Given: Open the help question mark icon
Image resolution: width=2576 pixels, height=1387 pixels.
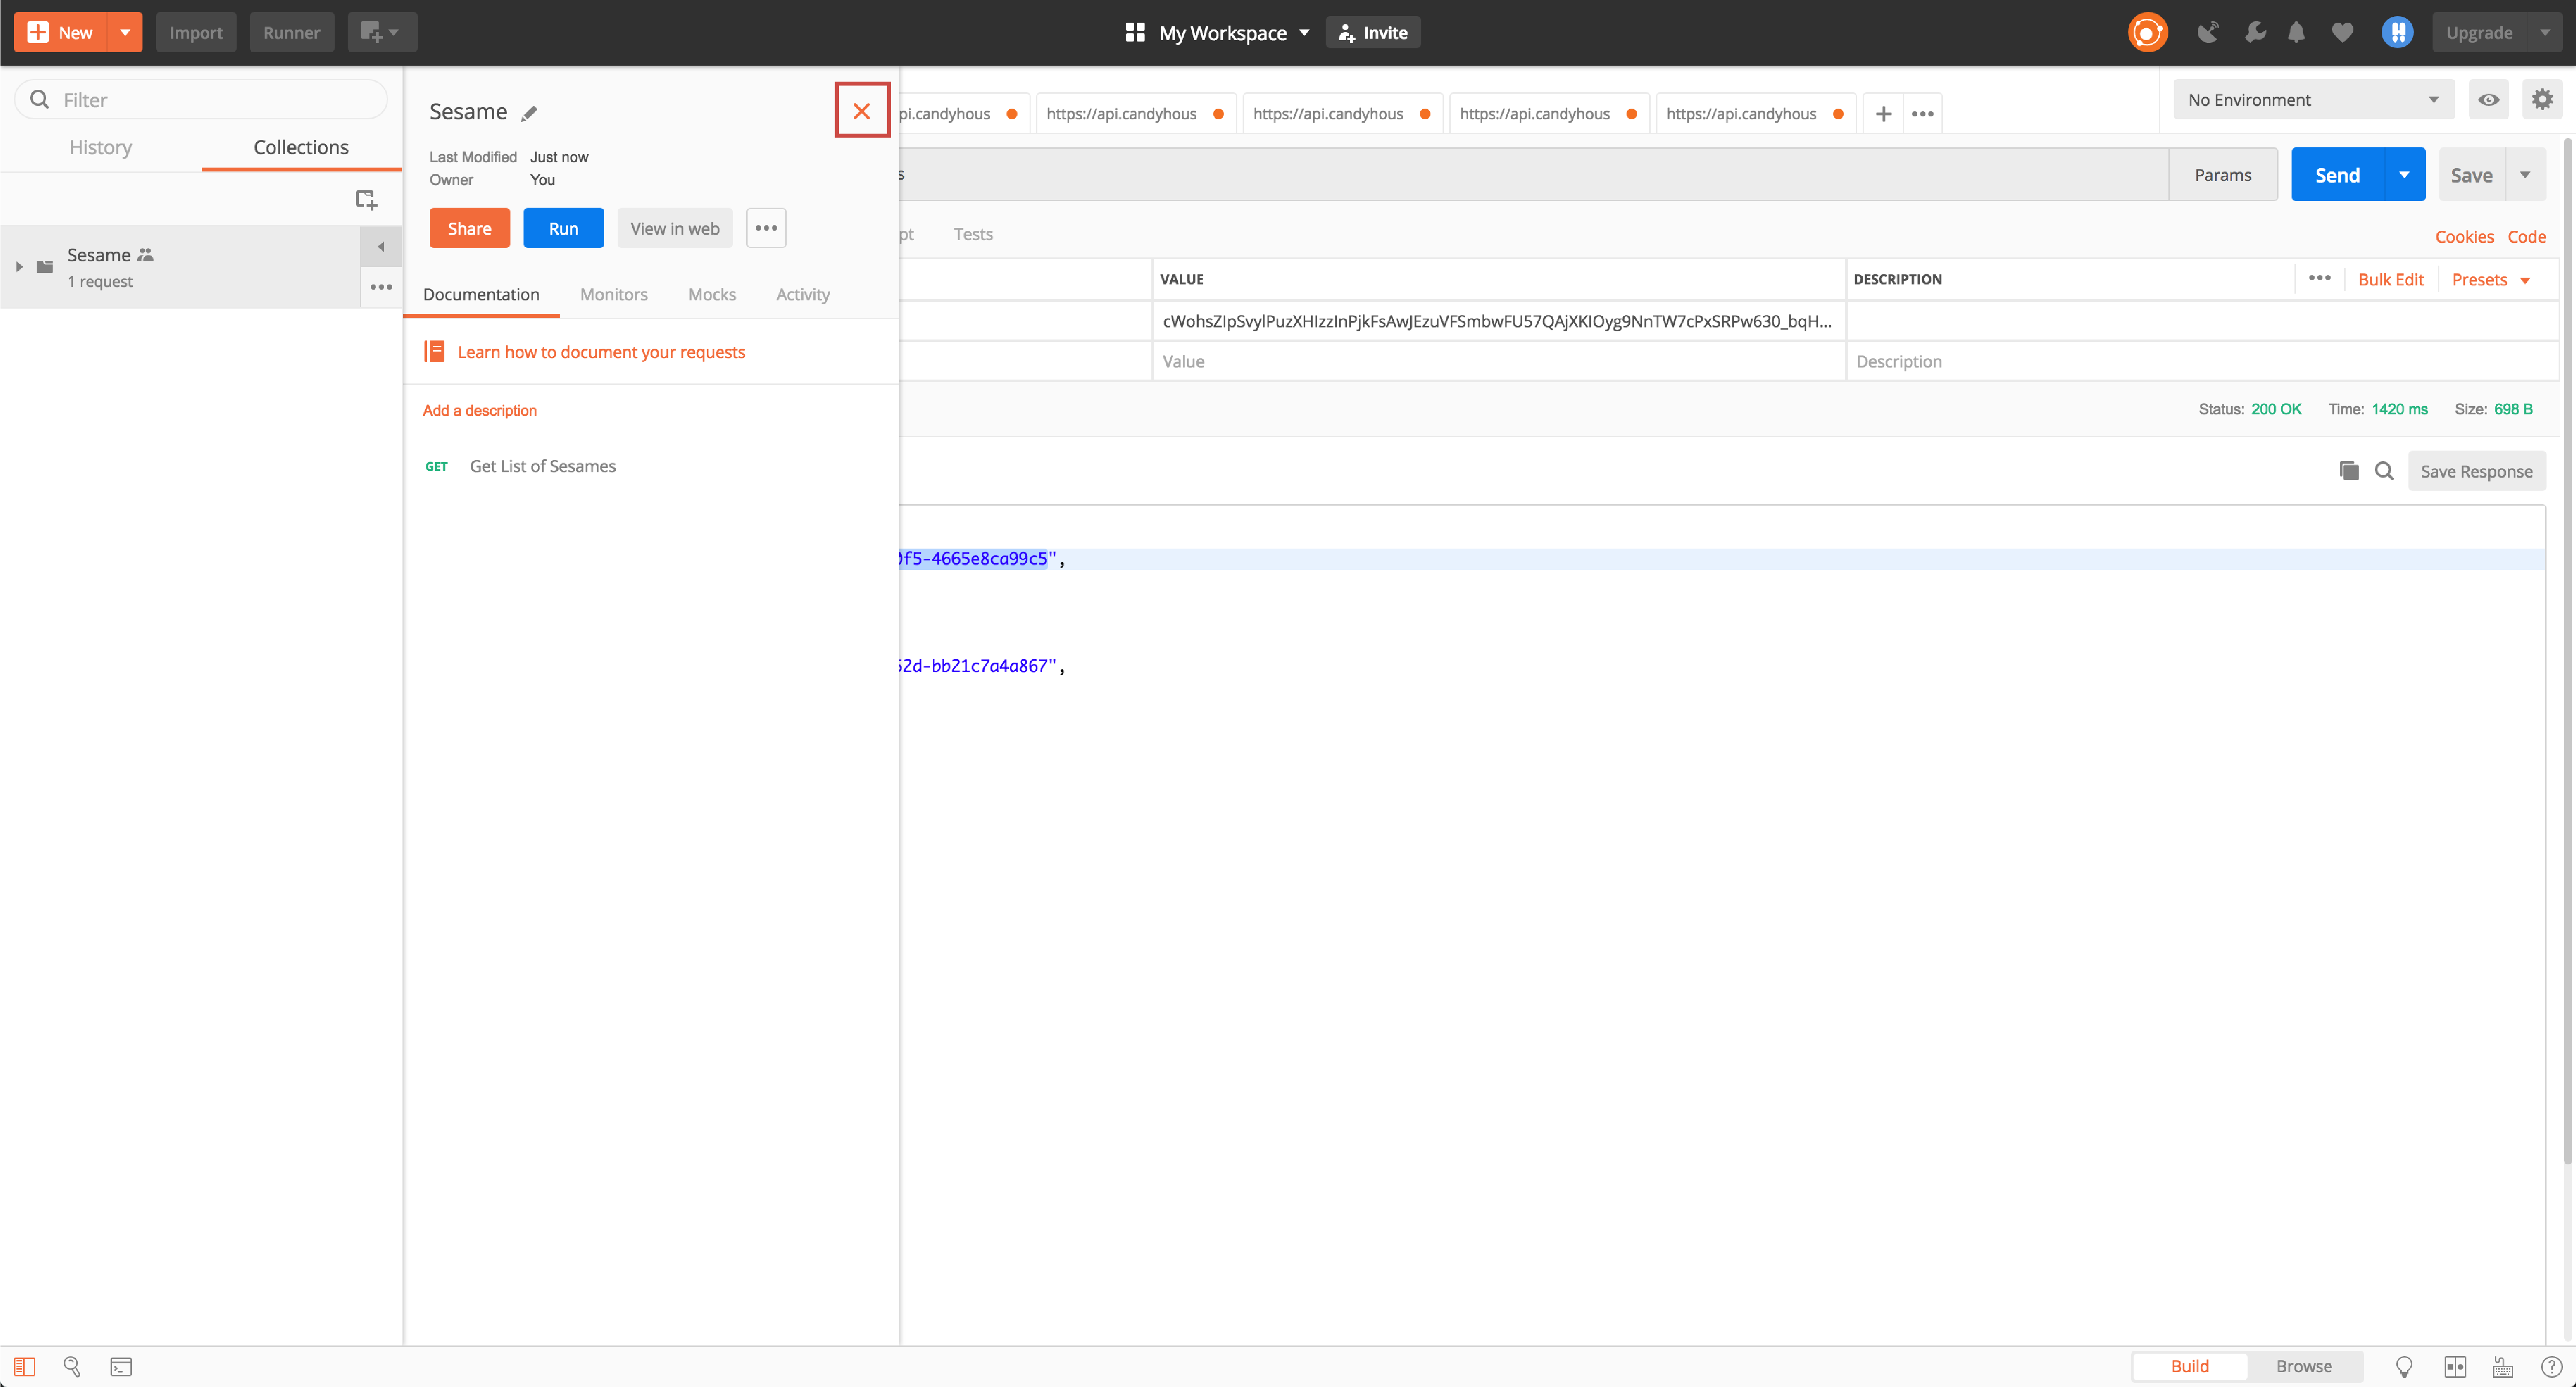Looking at the screenshot, I should point(2552,1366).
